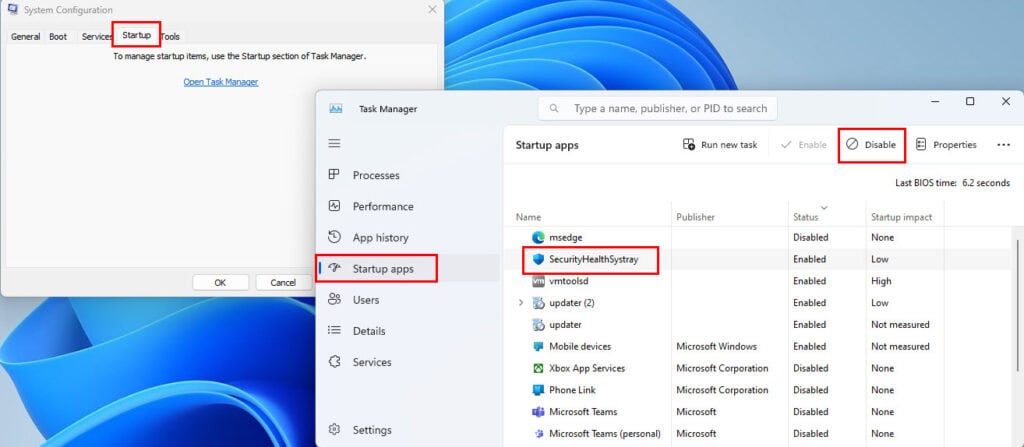The image size is (1024, 447).
Task: Click the Users sidebar icon
Action: pyautogui.click(x=334, y=299)
